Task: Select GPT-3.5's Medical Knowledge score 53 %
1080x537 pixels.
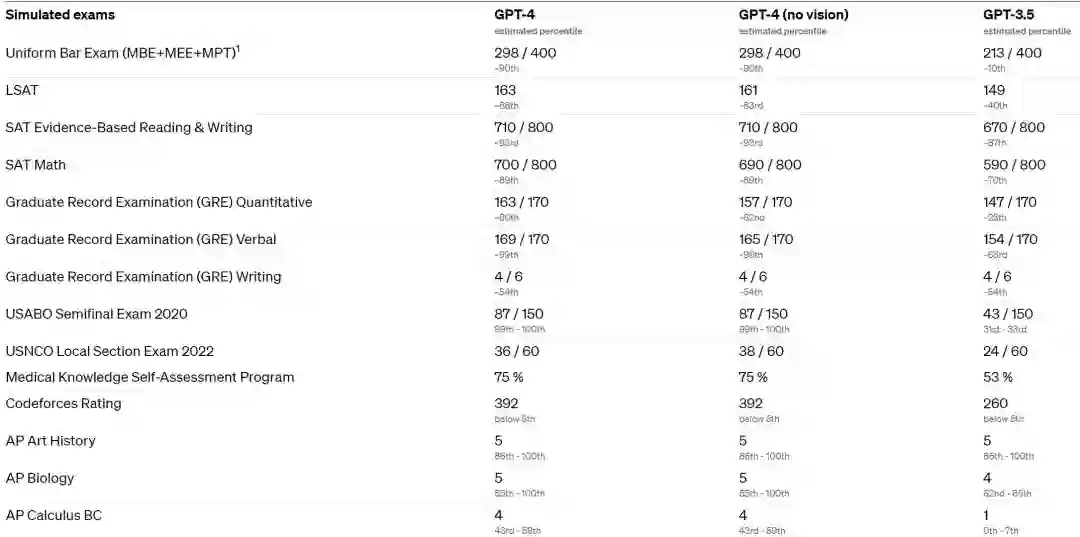Action: click(998, 378)
